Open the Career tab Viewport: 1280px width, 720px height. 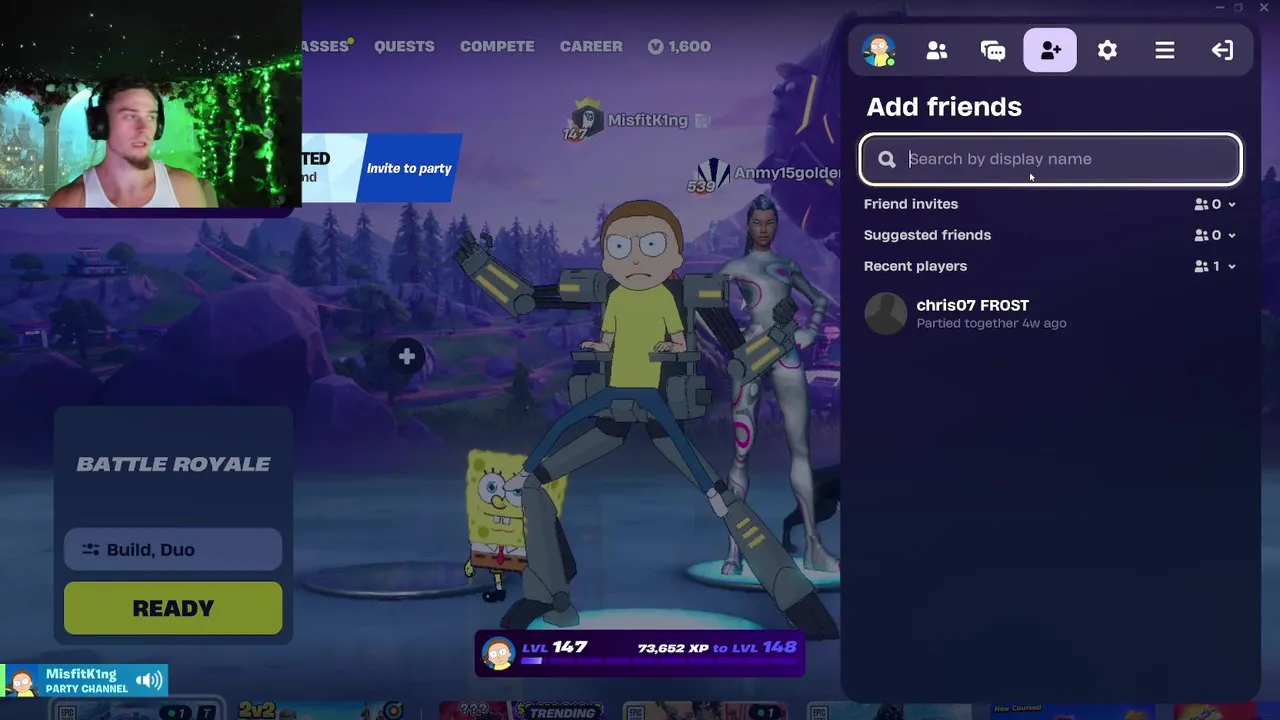591,46
